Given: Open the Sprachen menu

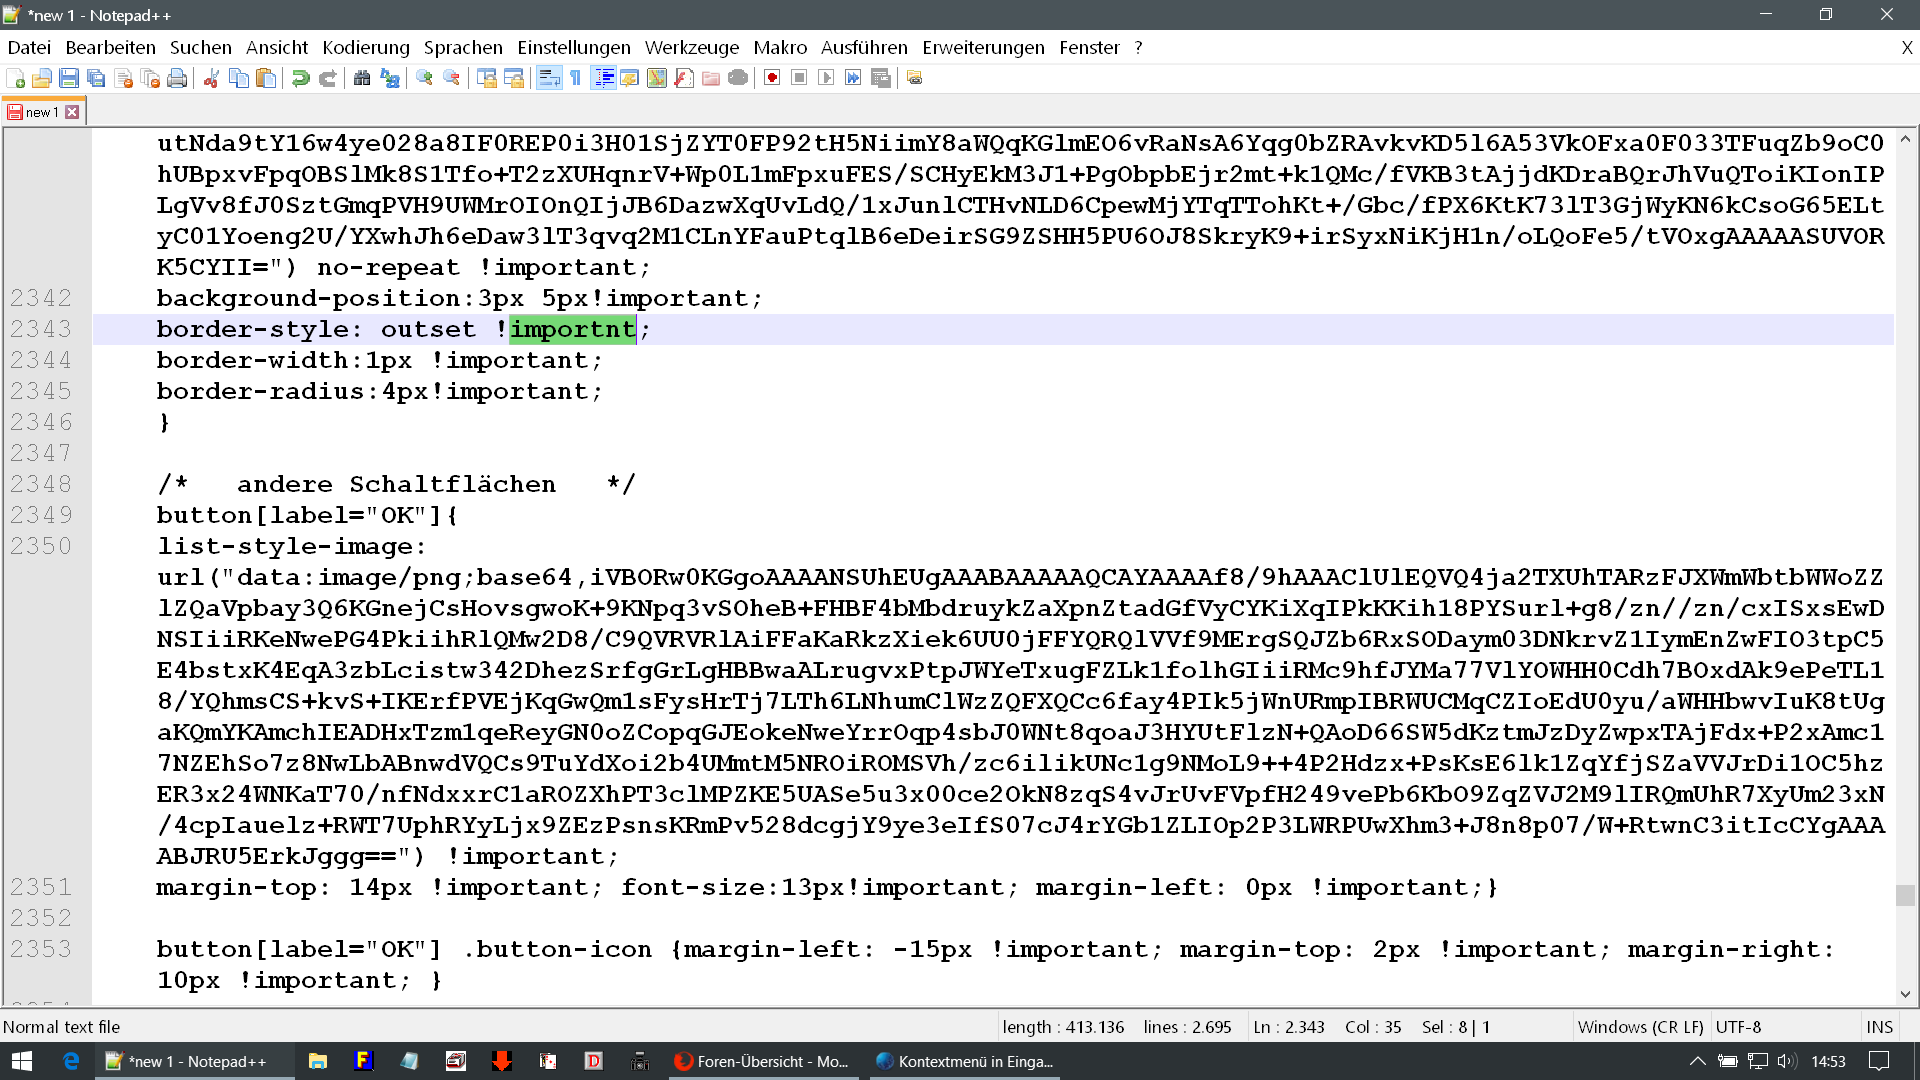Looking at the screenshot, I should pos(463,47).
